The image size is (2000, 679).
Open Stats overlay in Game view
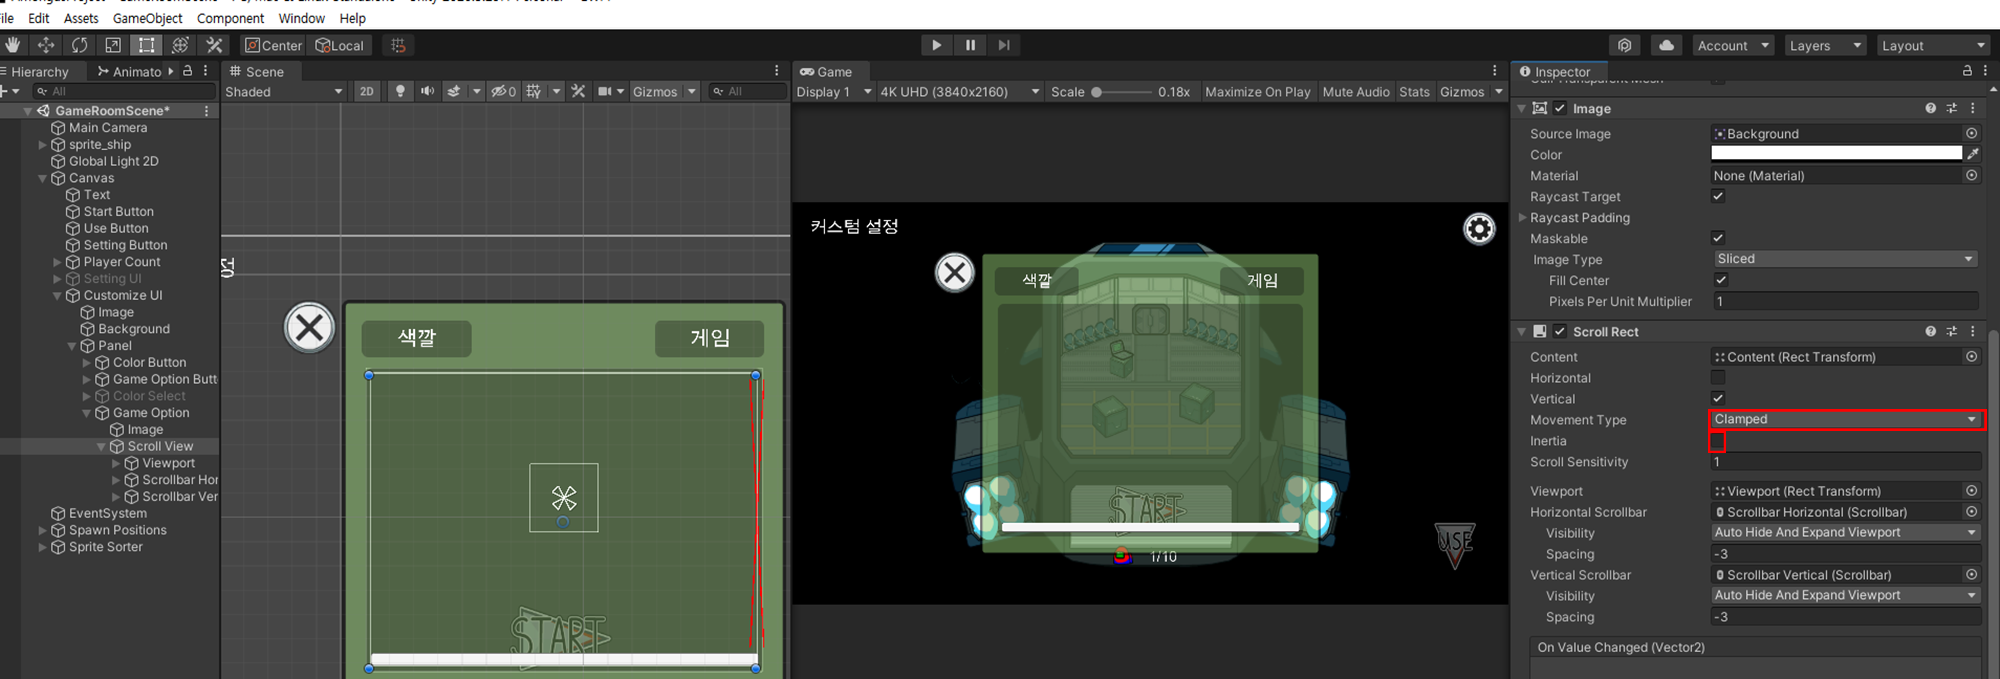click(1414, 91)
